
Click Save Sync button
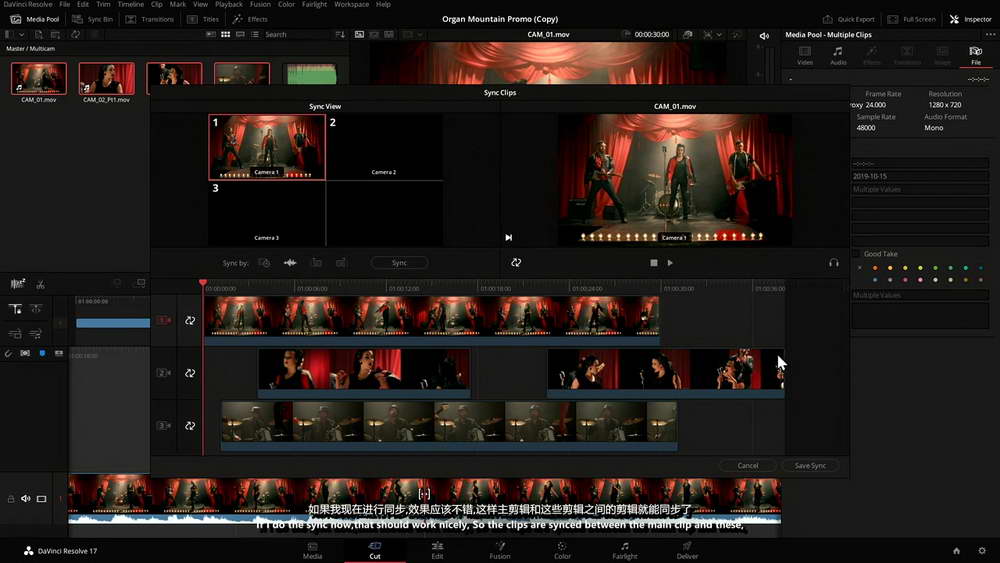[810, 465]
